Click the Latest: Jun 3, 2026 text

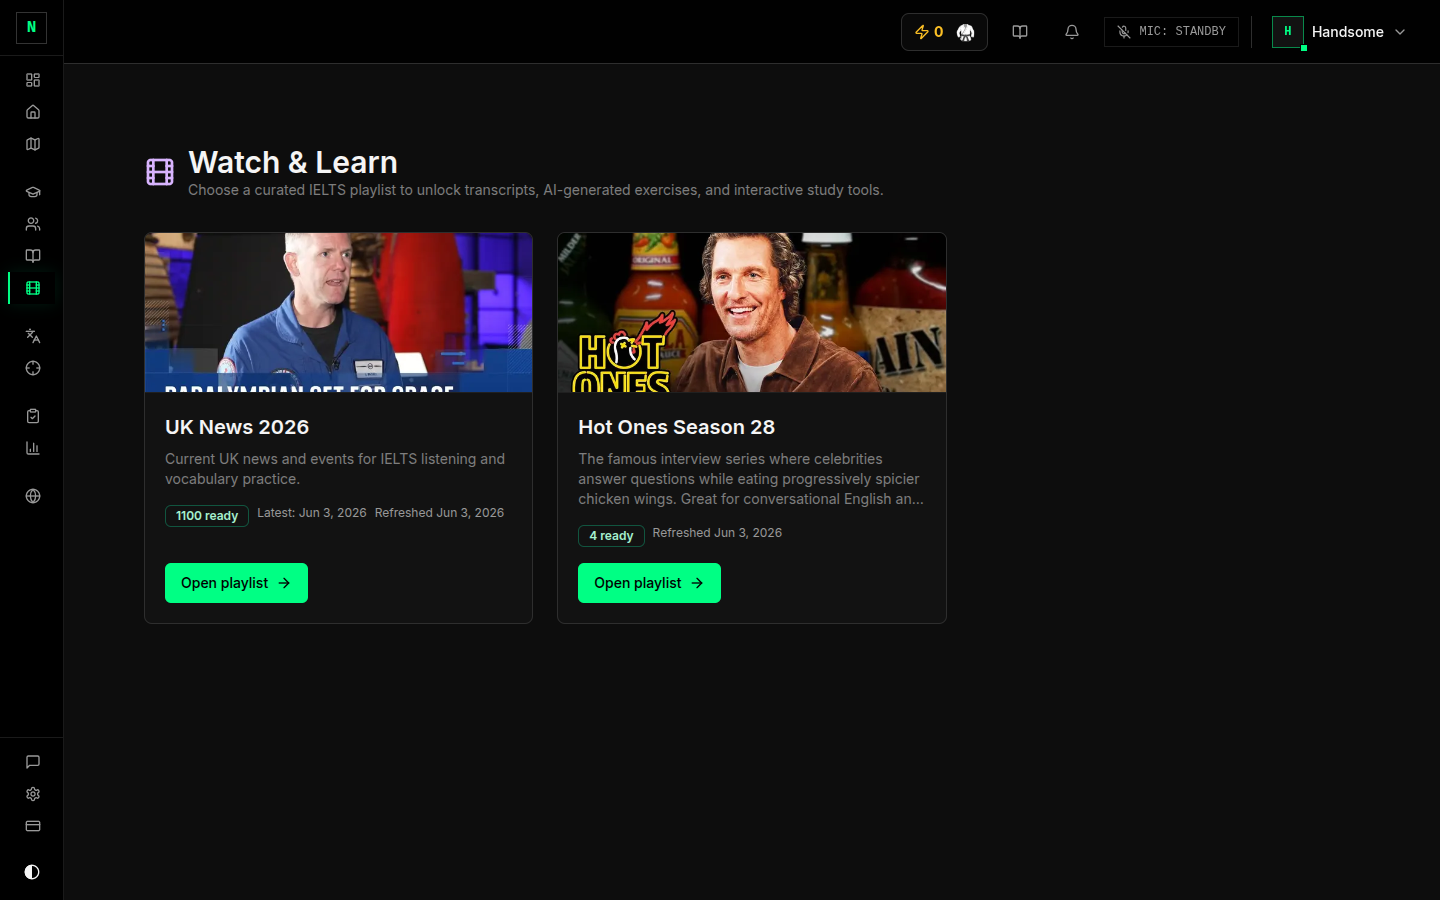[312, 513]
